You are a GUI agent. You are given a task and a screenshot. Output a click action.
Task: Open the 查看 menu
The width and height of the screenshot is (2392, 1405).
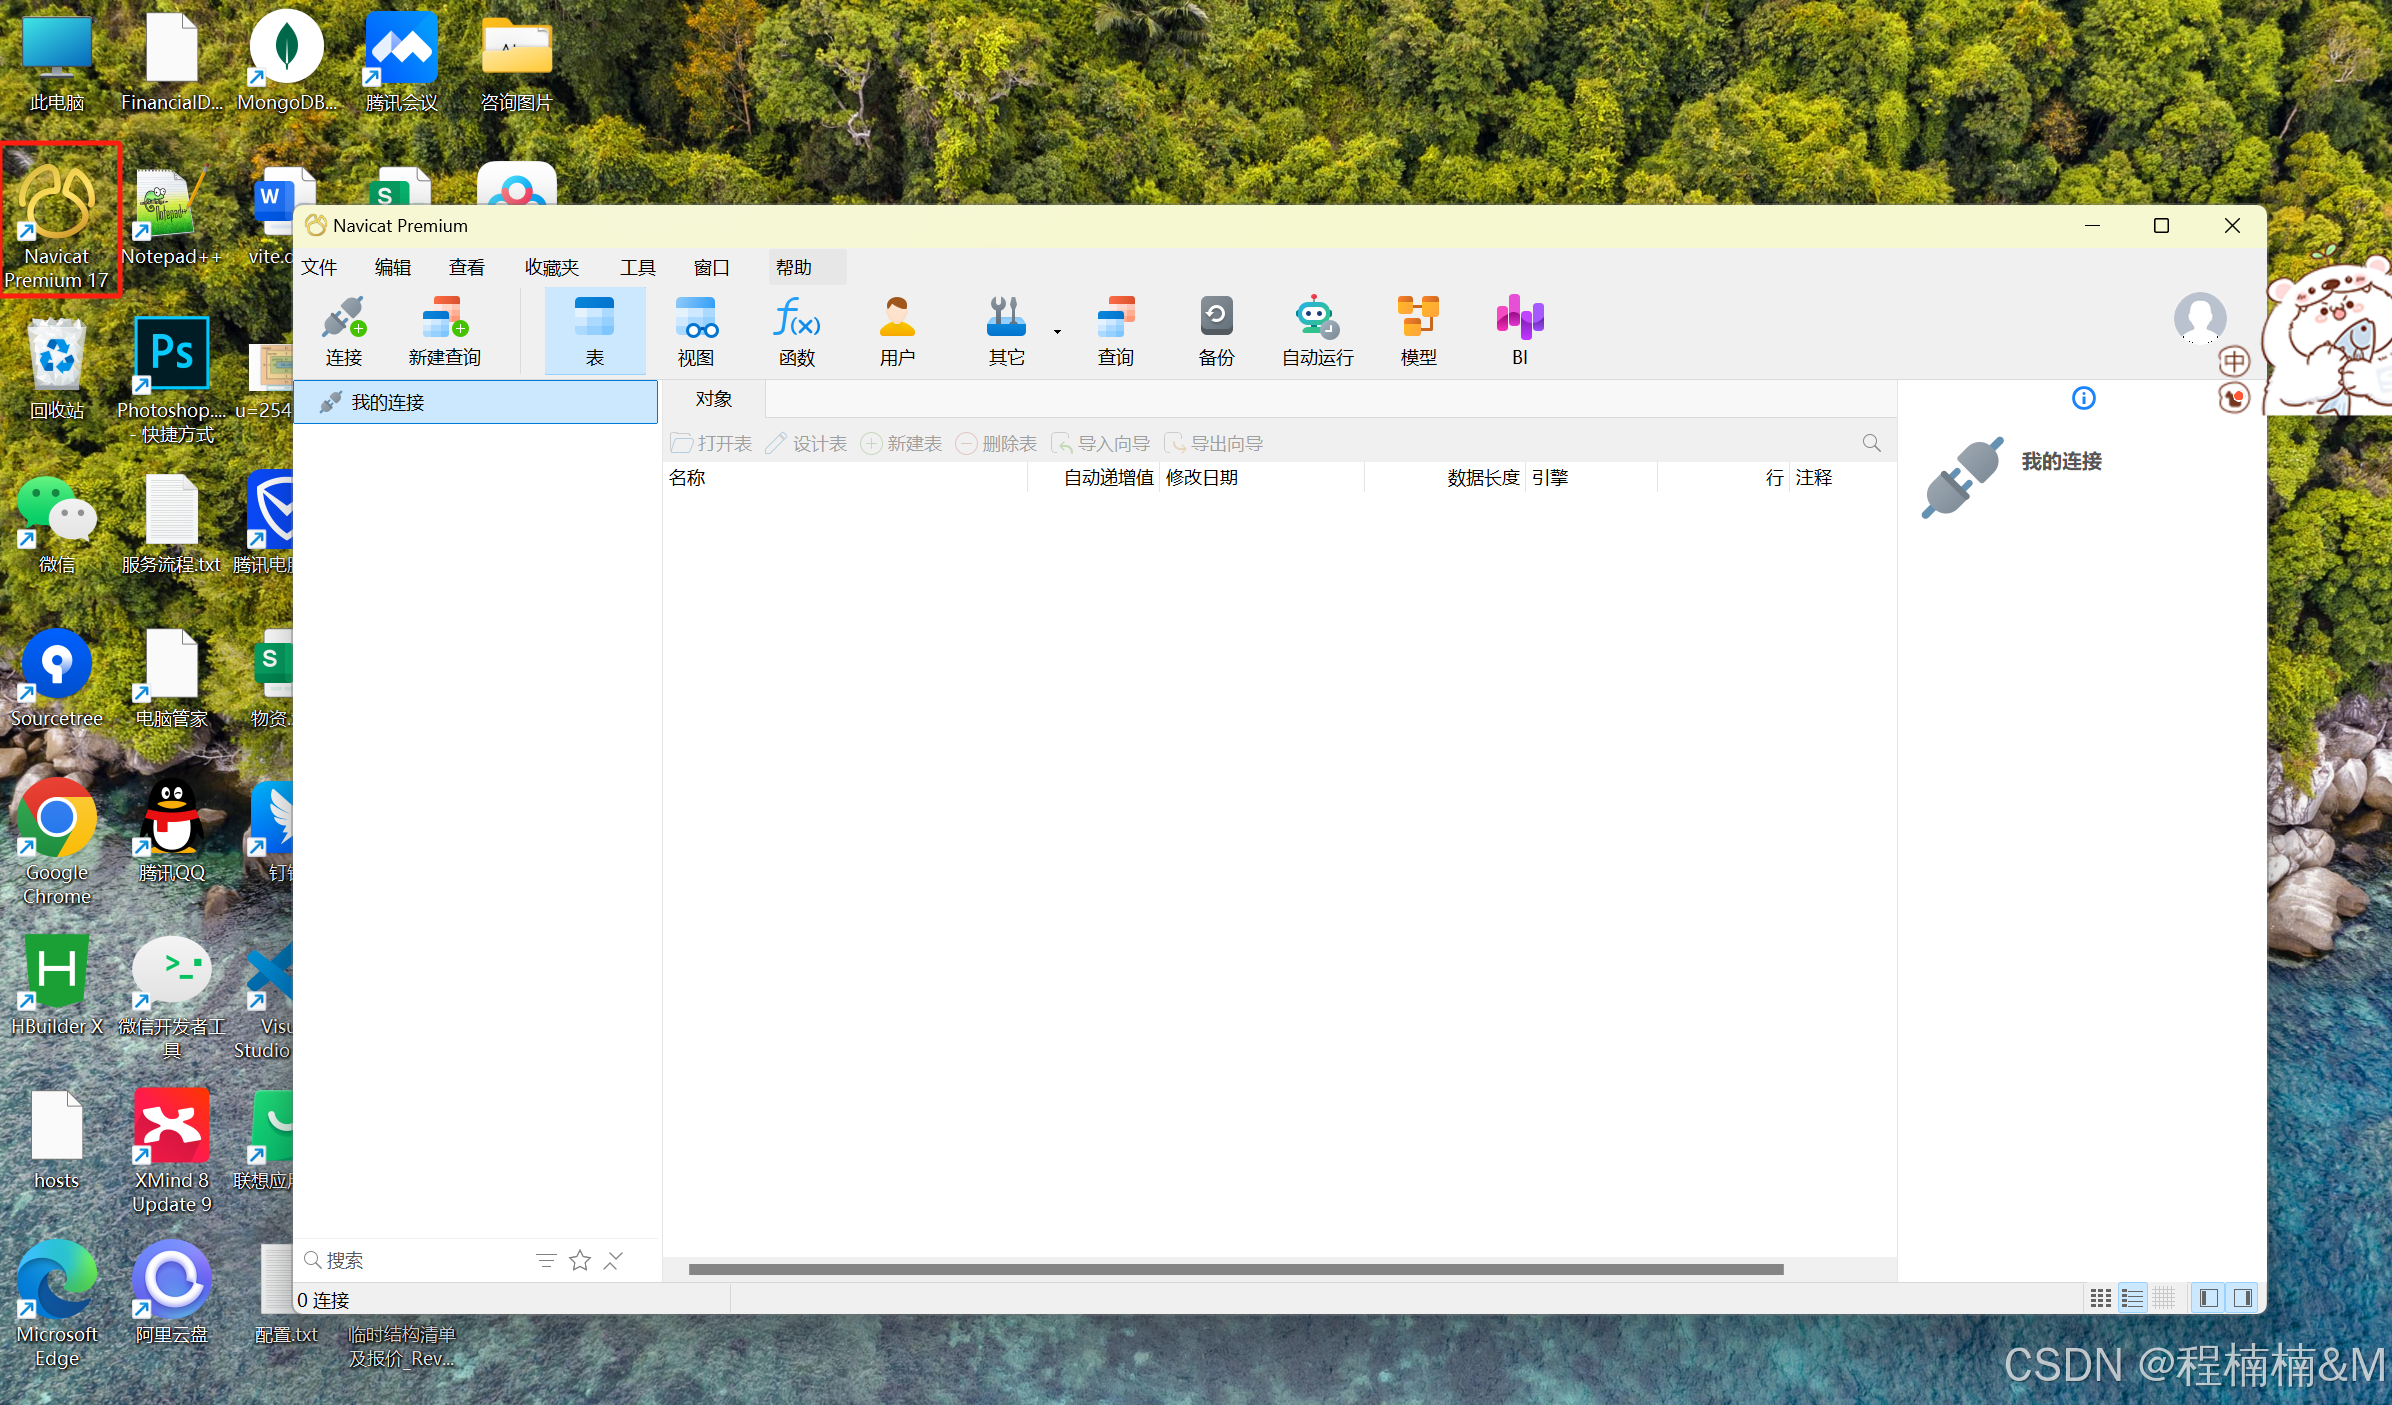pos(467,267)
